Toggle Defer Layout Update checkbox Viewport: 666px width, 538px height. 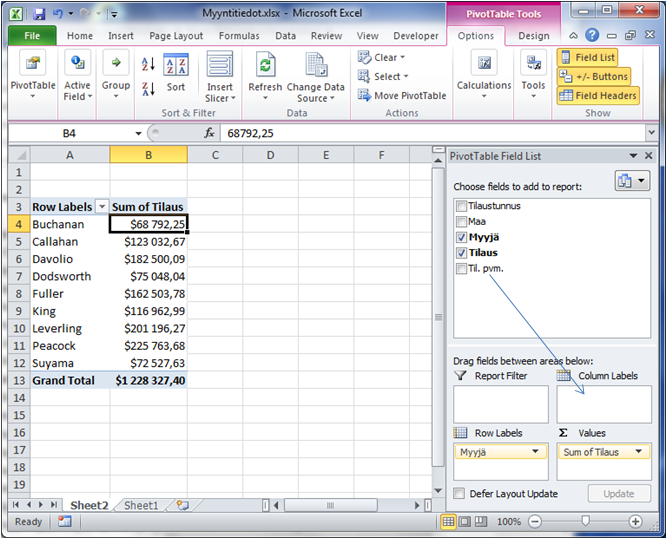pos(459,494)
